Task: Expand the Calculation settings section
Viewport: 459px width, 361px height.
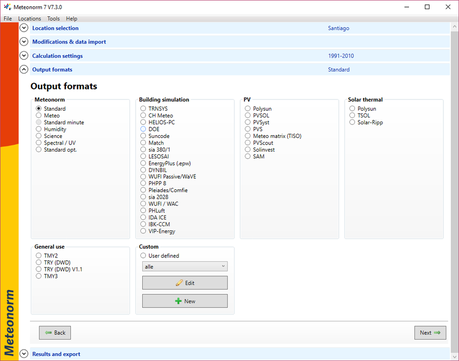Action: (24, 55)
